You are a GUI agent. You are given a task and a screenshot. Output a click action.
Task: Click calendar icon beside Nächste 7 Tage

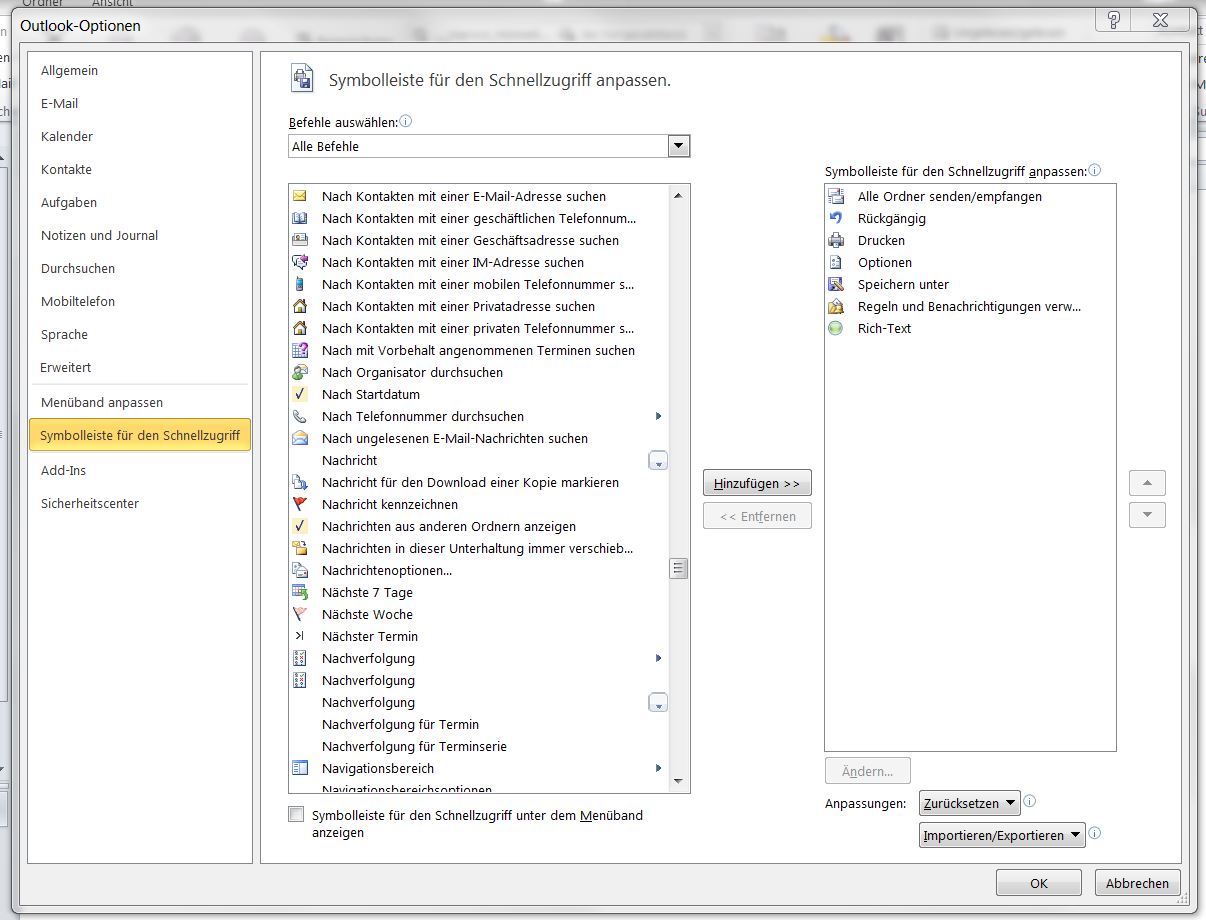coord(300,592)
